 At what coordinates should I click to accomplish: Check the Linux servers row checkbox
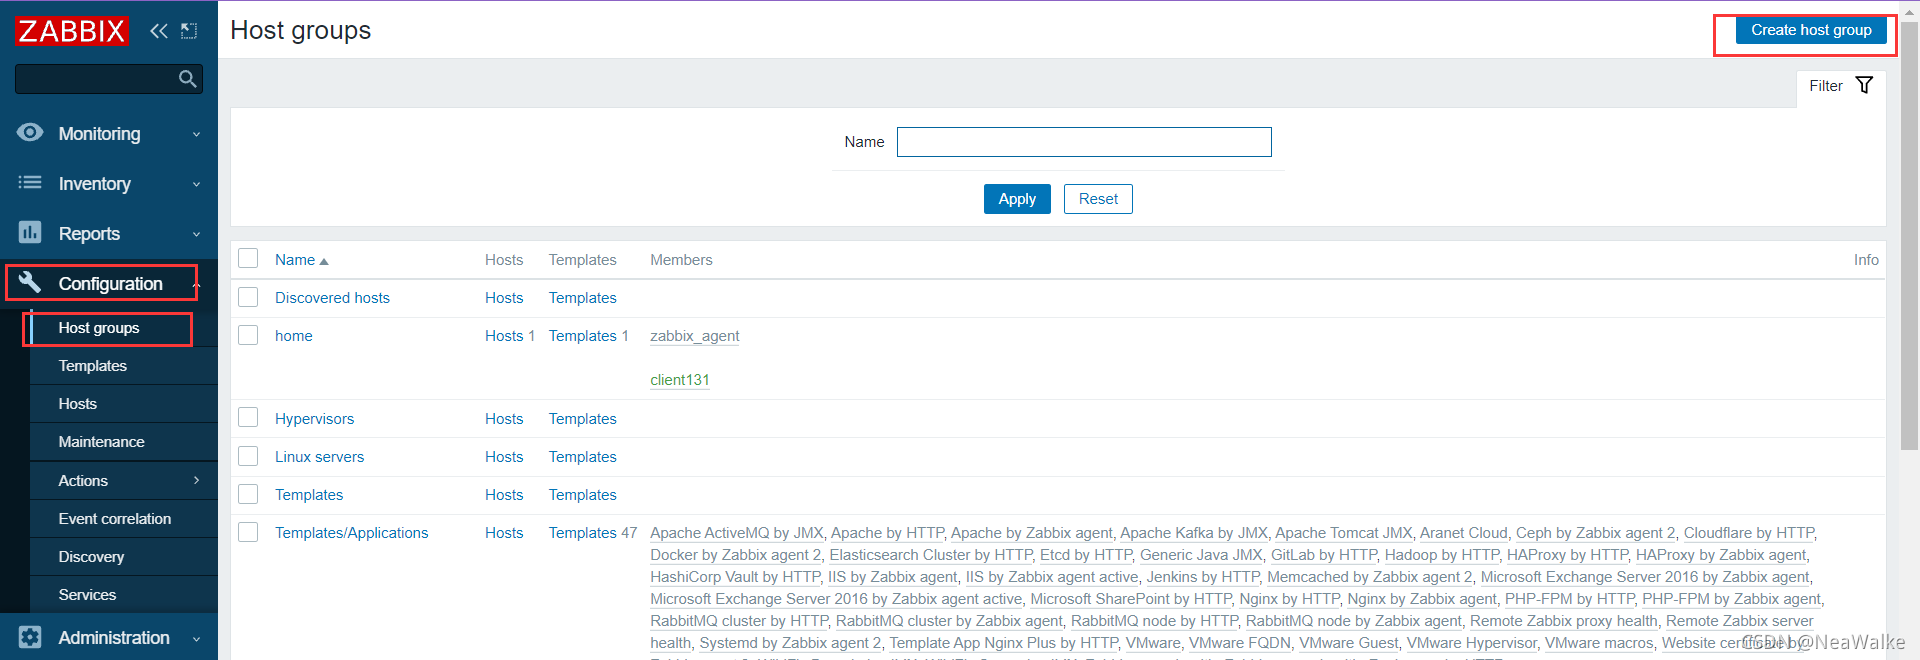tap(248, 456)
